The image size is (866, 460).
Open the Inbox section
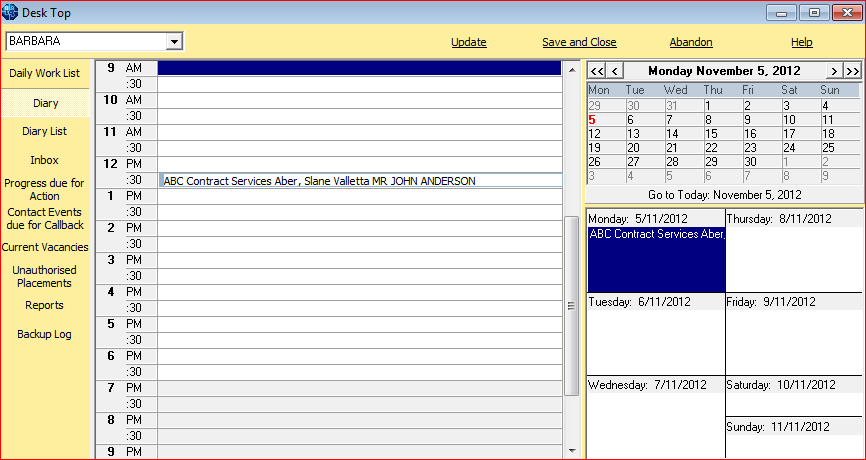[x=45, y=160]
